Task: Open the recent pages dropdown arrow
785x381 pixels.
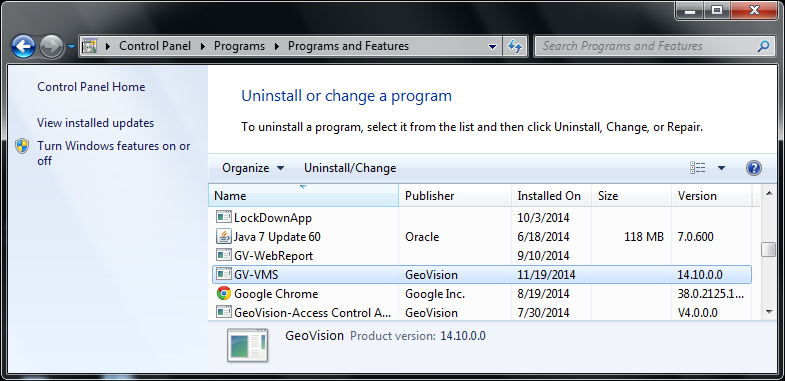Action: coord(71,47)
